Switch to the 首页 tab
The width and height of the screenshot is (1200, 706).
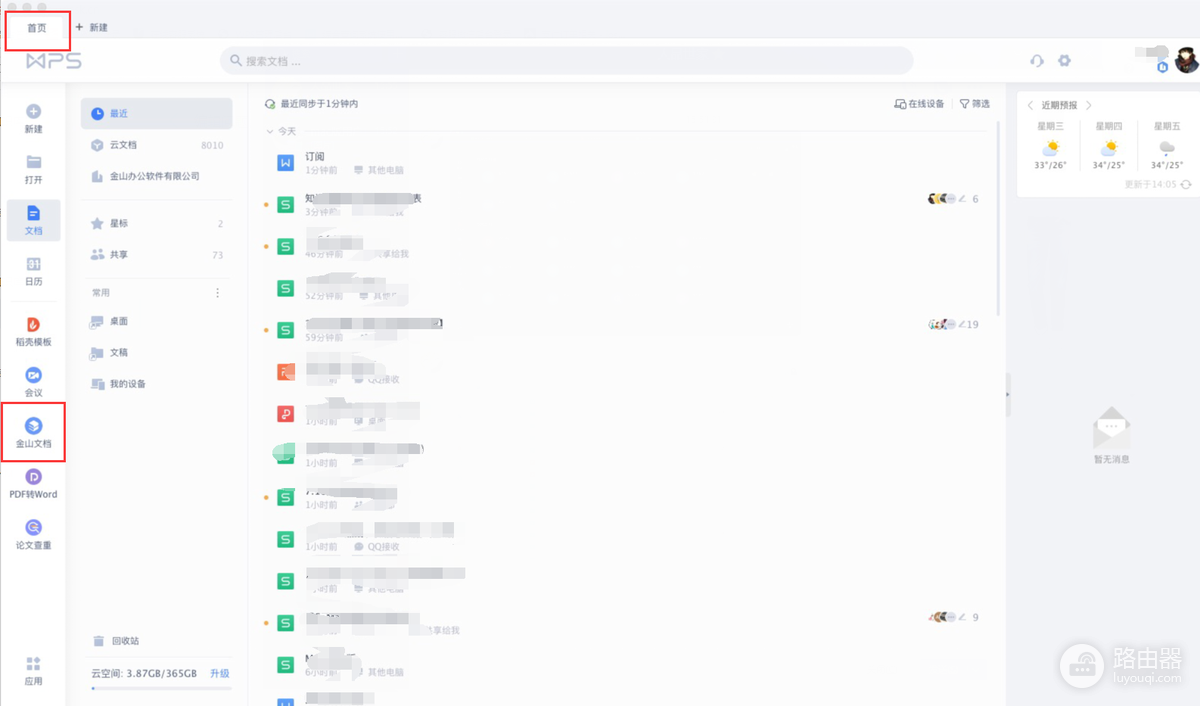[x=37, y=28]
